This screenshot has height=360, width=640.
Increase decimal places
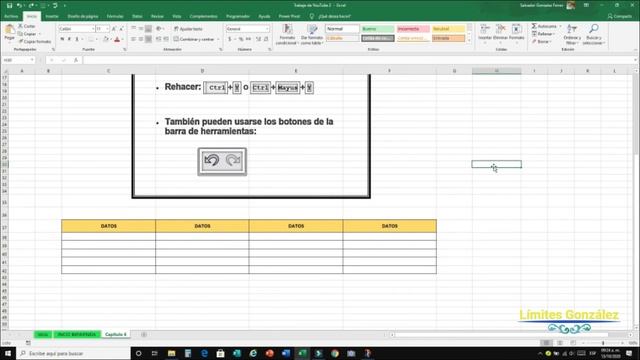258,39
